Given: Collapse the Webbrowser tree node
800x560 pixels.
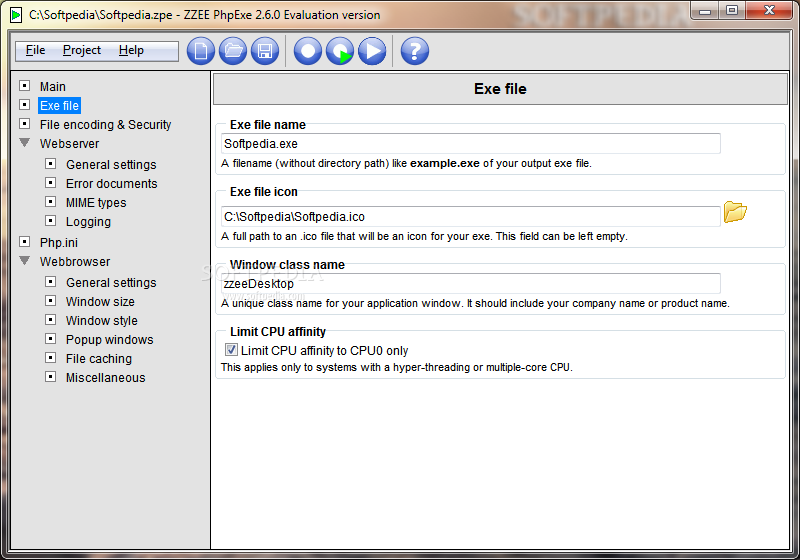Looking at the screenshot, I should coord(24,260).
